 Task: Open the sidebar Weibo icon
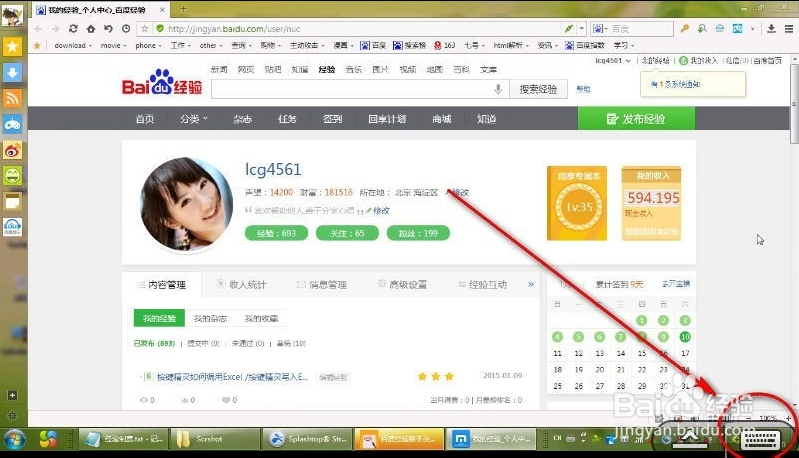(x=12, y=150)
